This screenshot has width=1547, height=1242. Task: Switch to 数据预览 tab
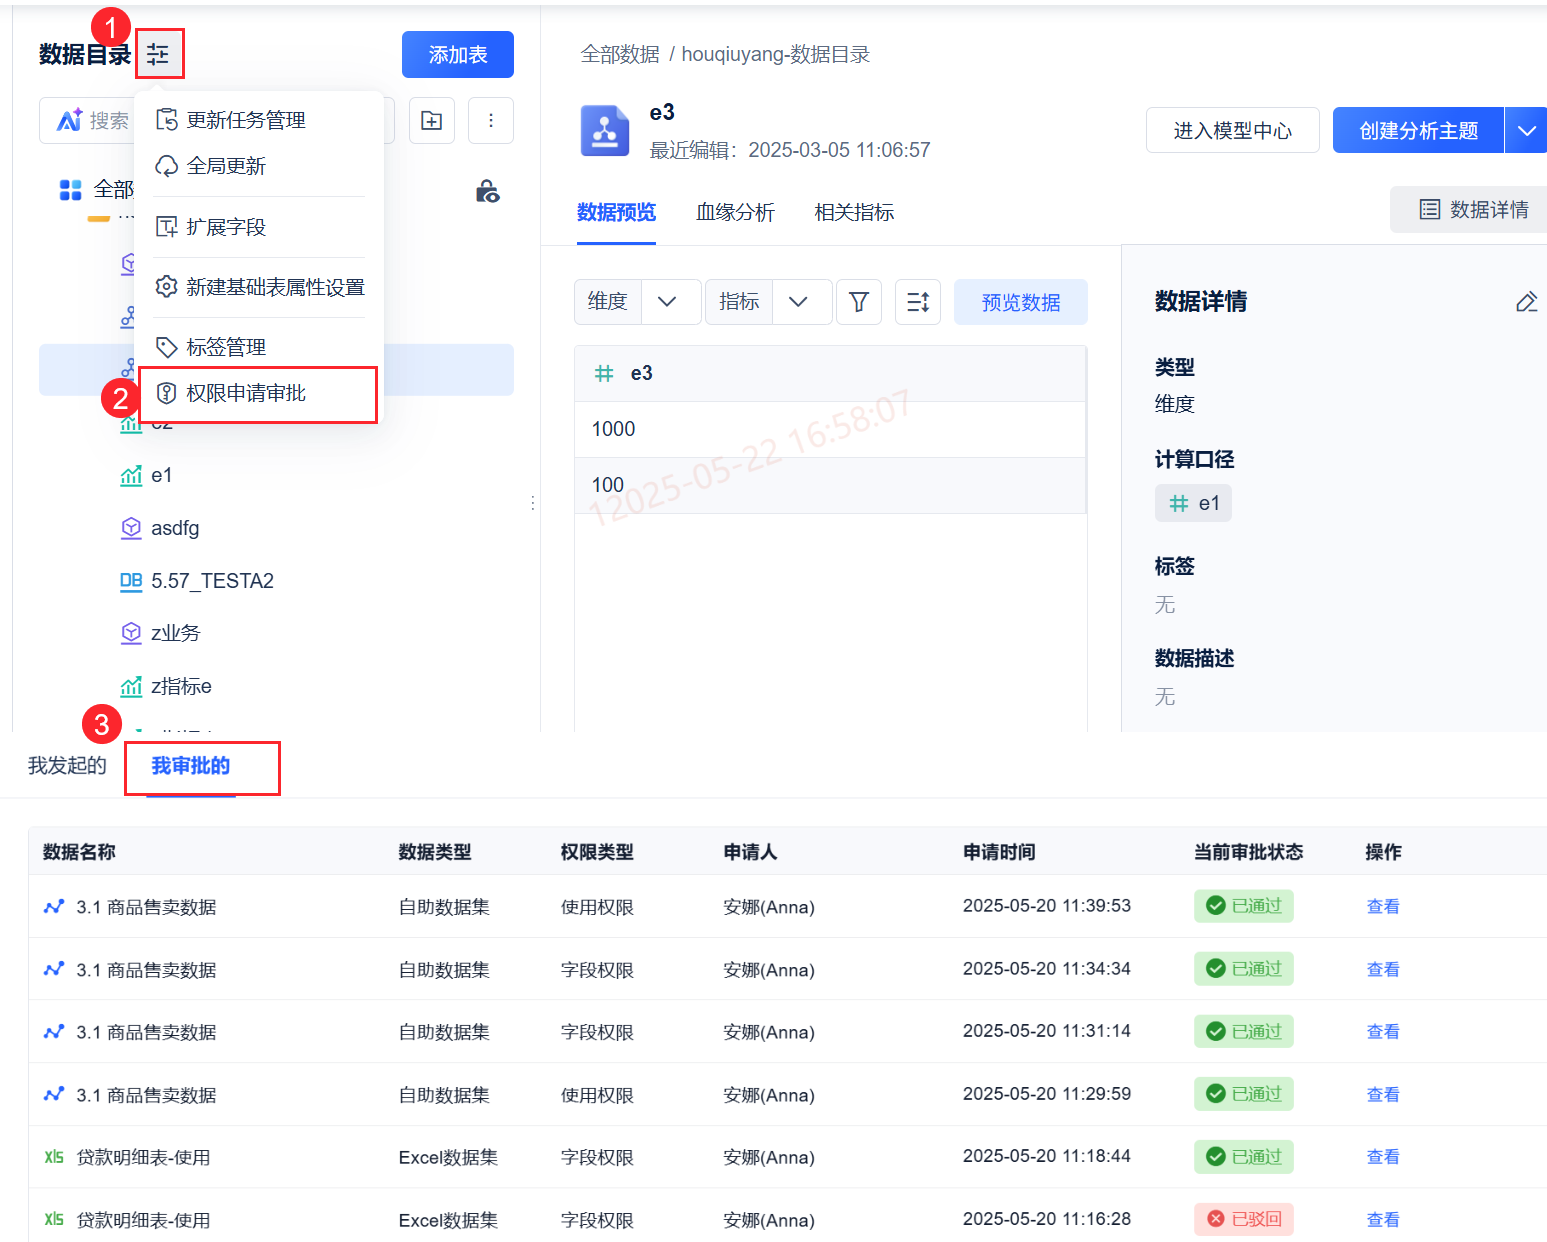(x=616, y=212)
